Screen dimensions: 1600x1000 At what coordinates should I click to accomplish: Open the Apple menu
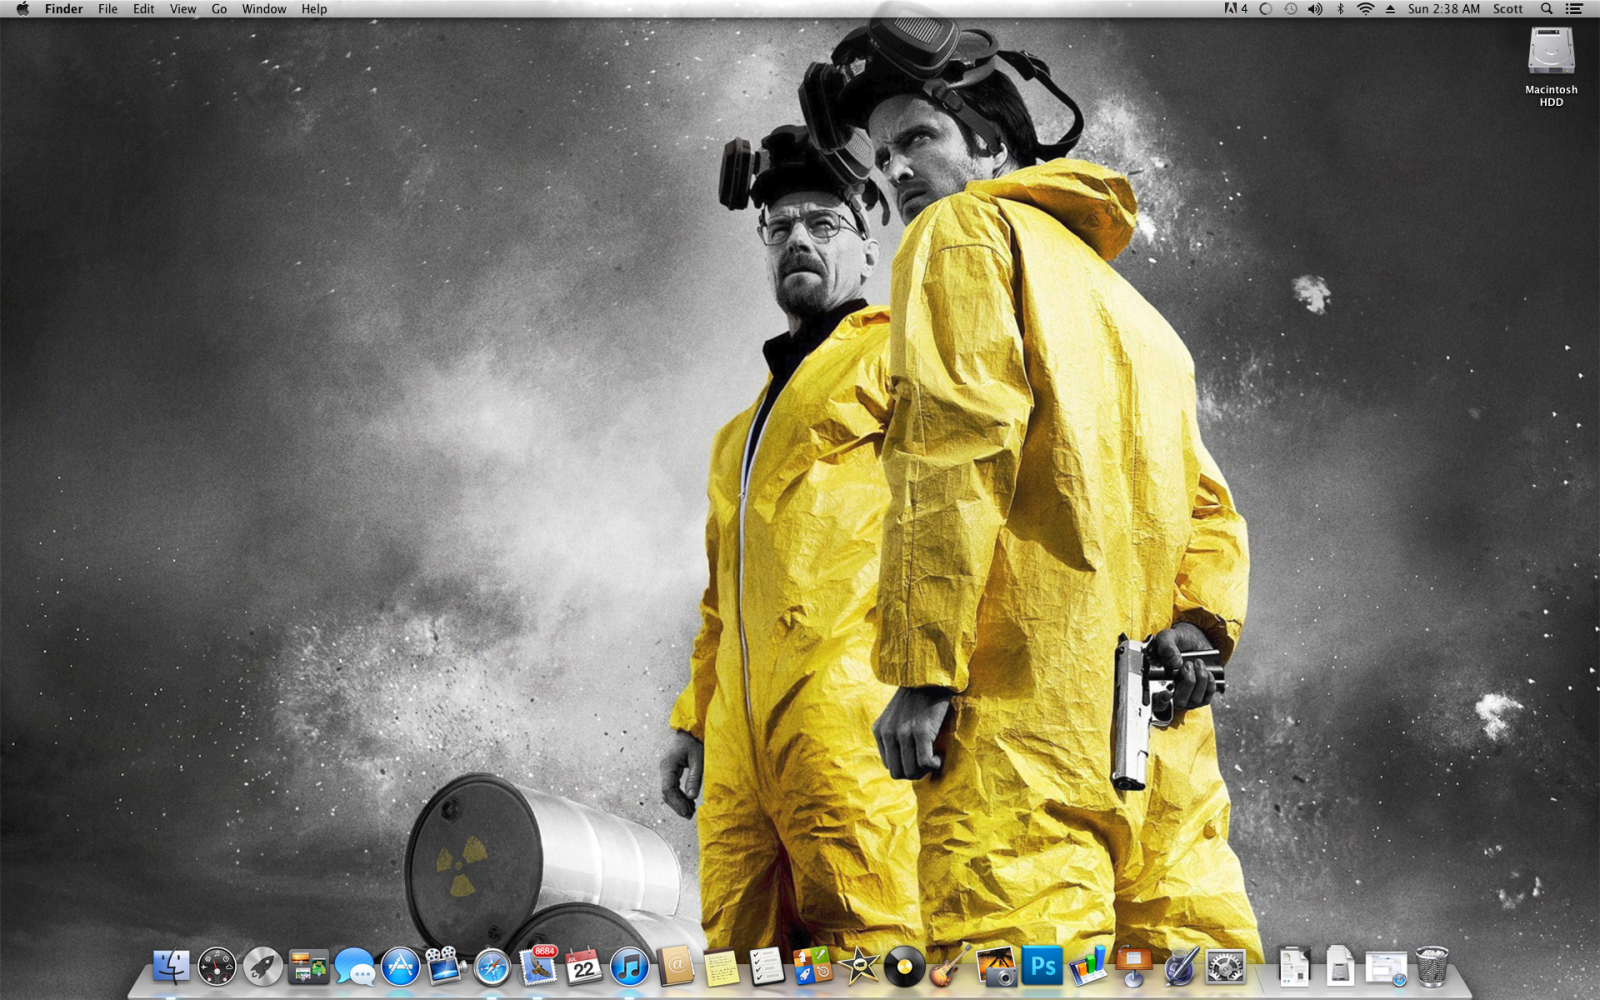coord(22,9)
